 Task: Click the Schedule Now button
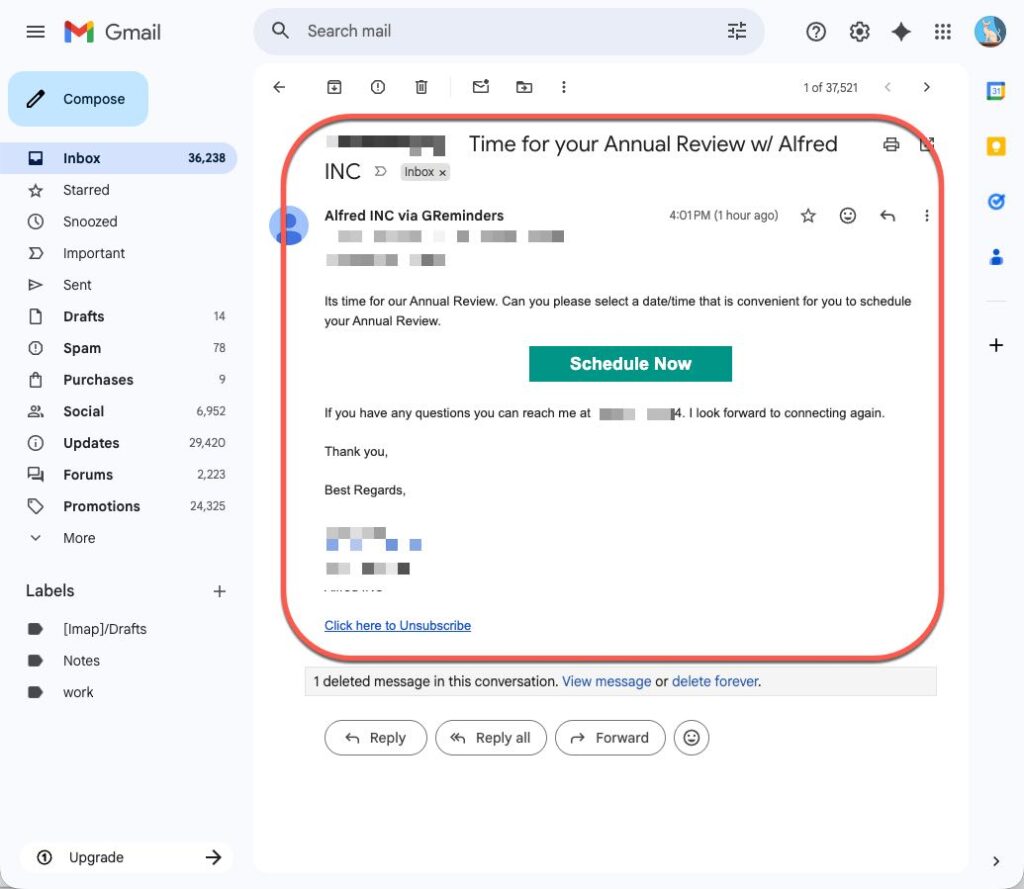[630, 364]
